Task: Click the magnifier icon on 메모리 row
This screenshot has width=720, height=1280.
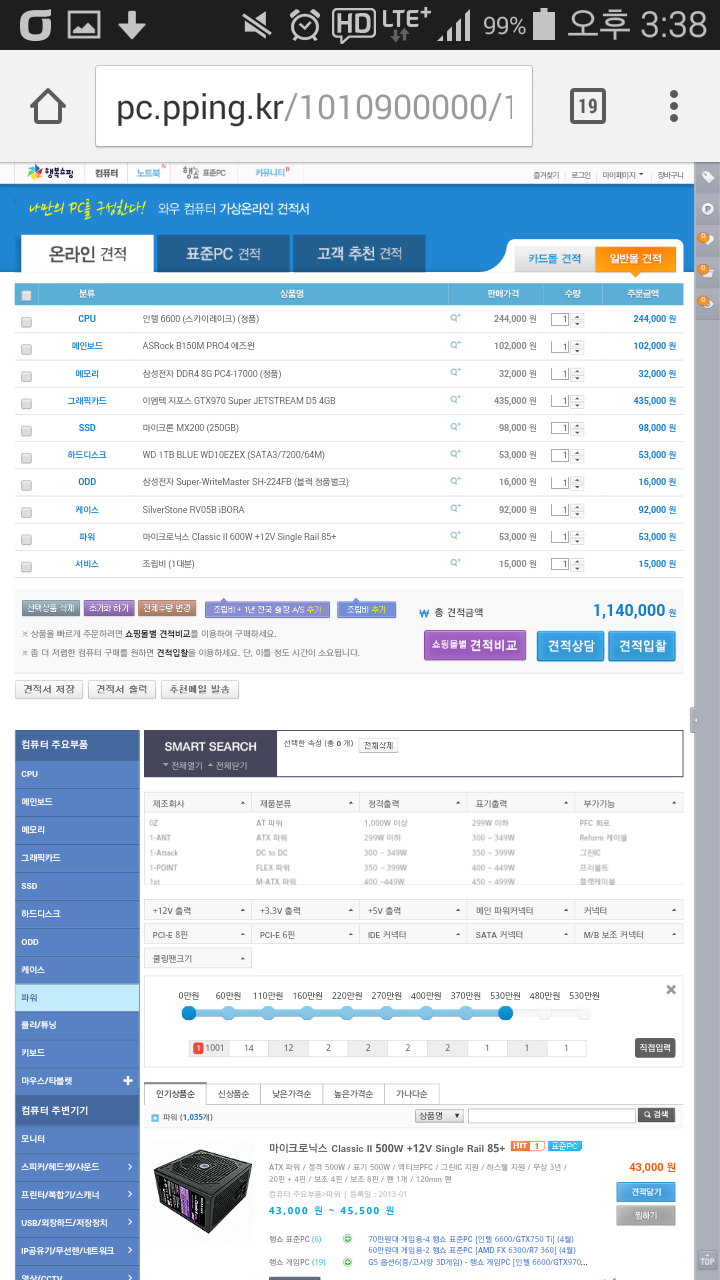Action: [456, 372]
